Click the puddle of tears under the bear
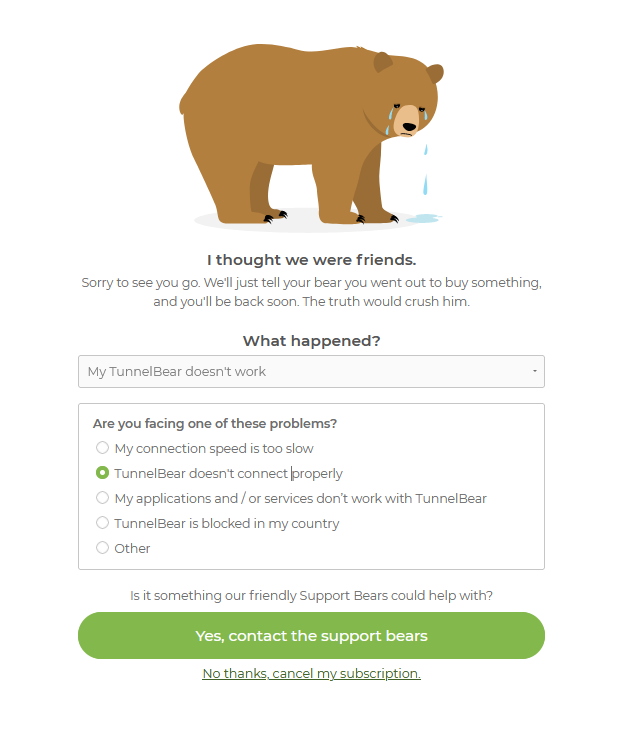 [x=423, y=218]
